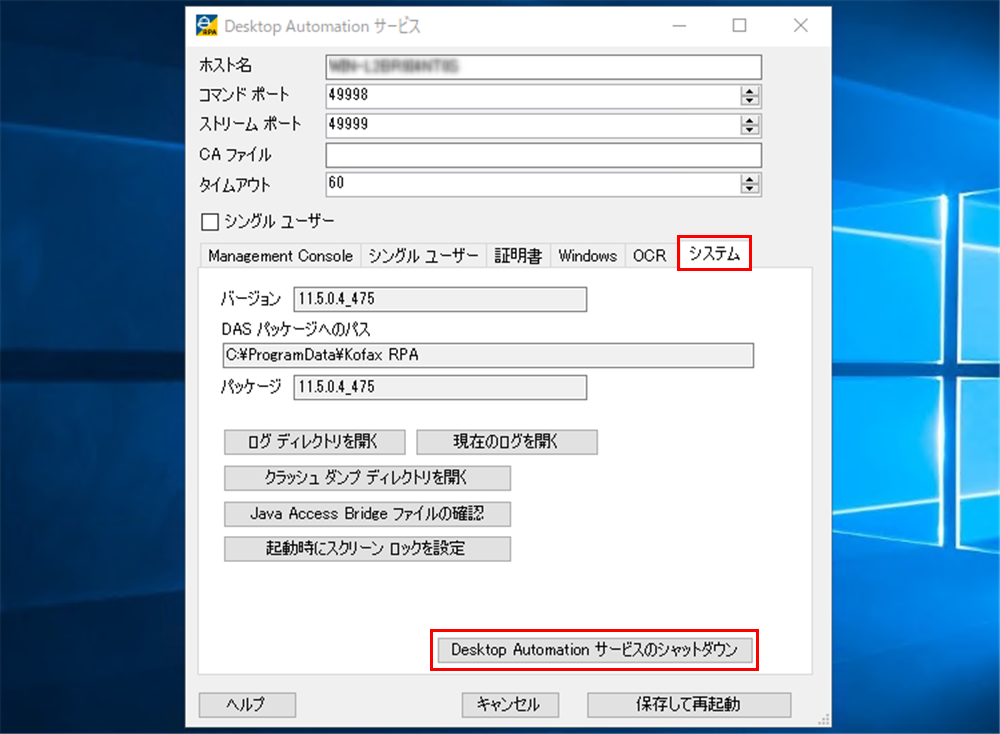
Task: Increase the タイムアウト value with up arrow
Action: 750,179
